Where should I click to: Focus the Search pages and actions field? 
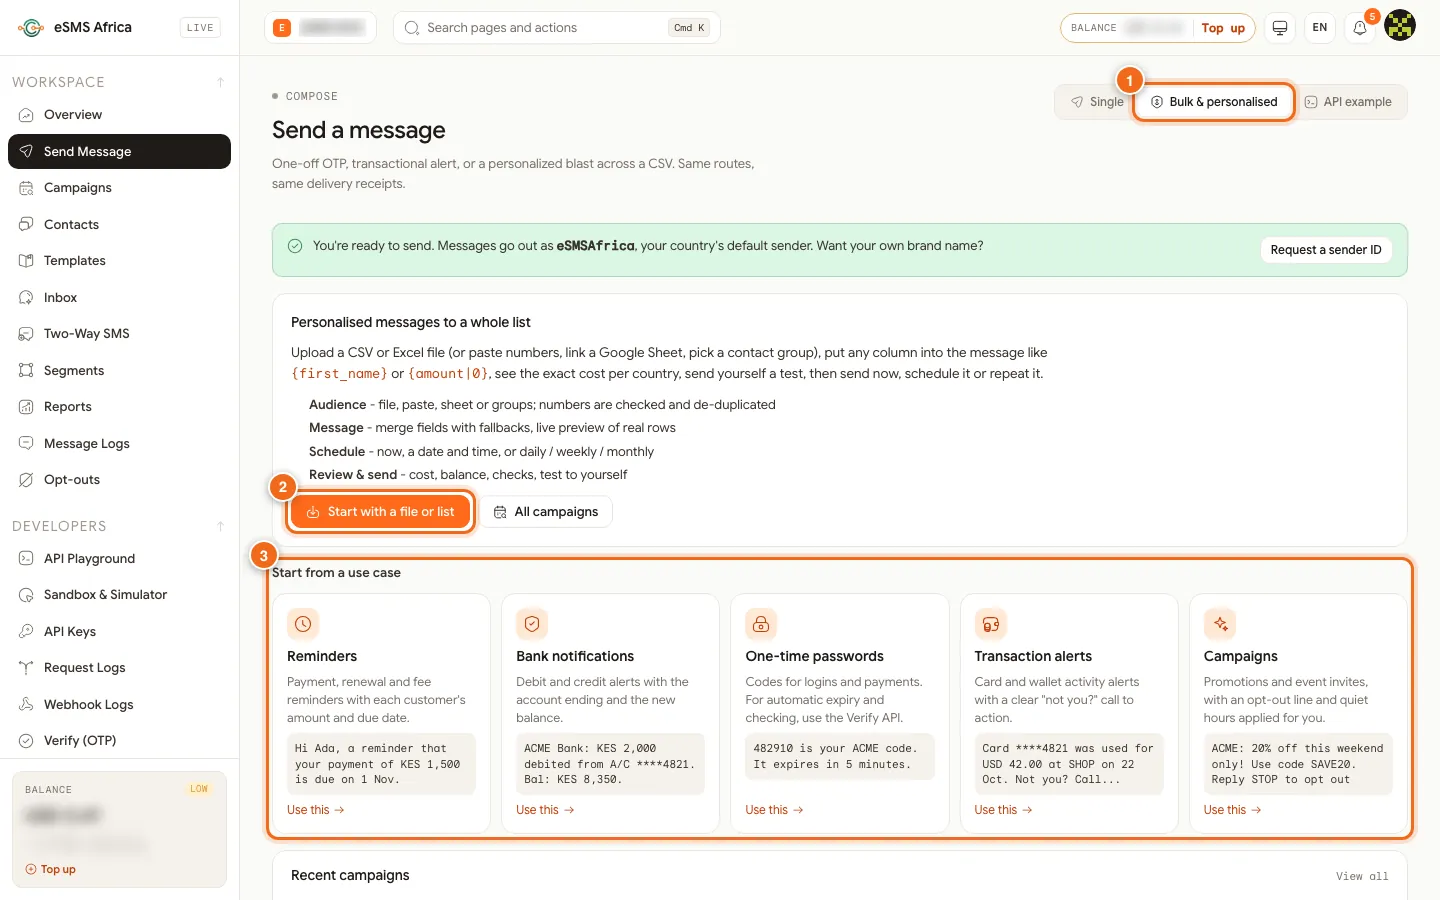[x=557, y=28]
